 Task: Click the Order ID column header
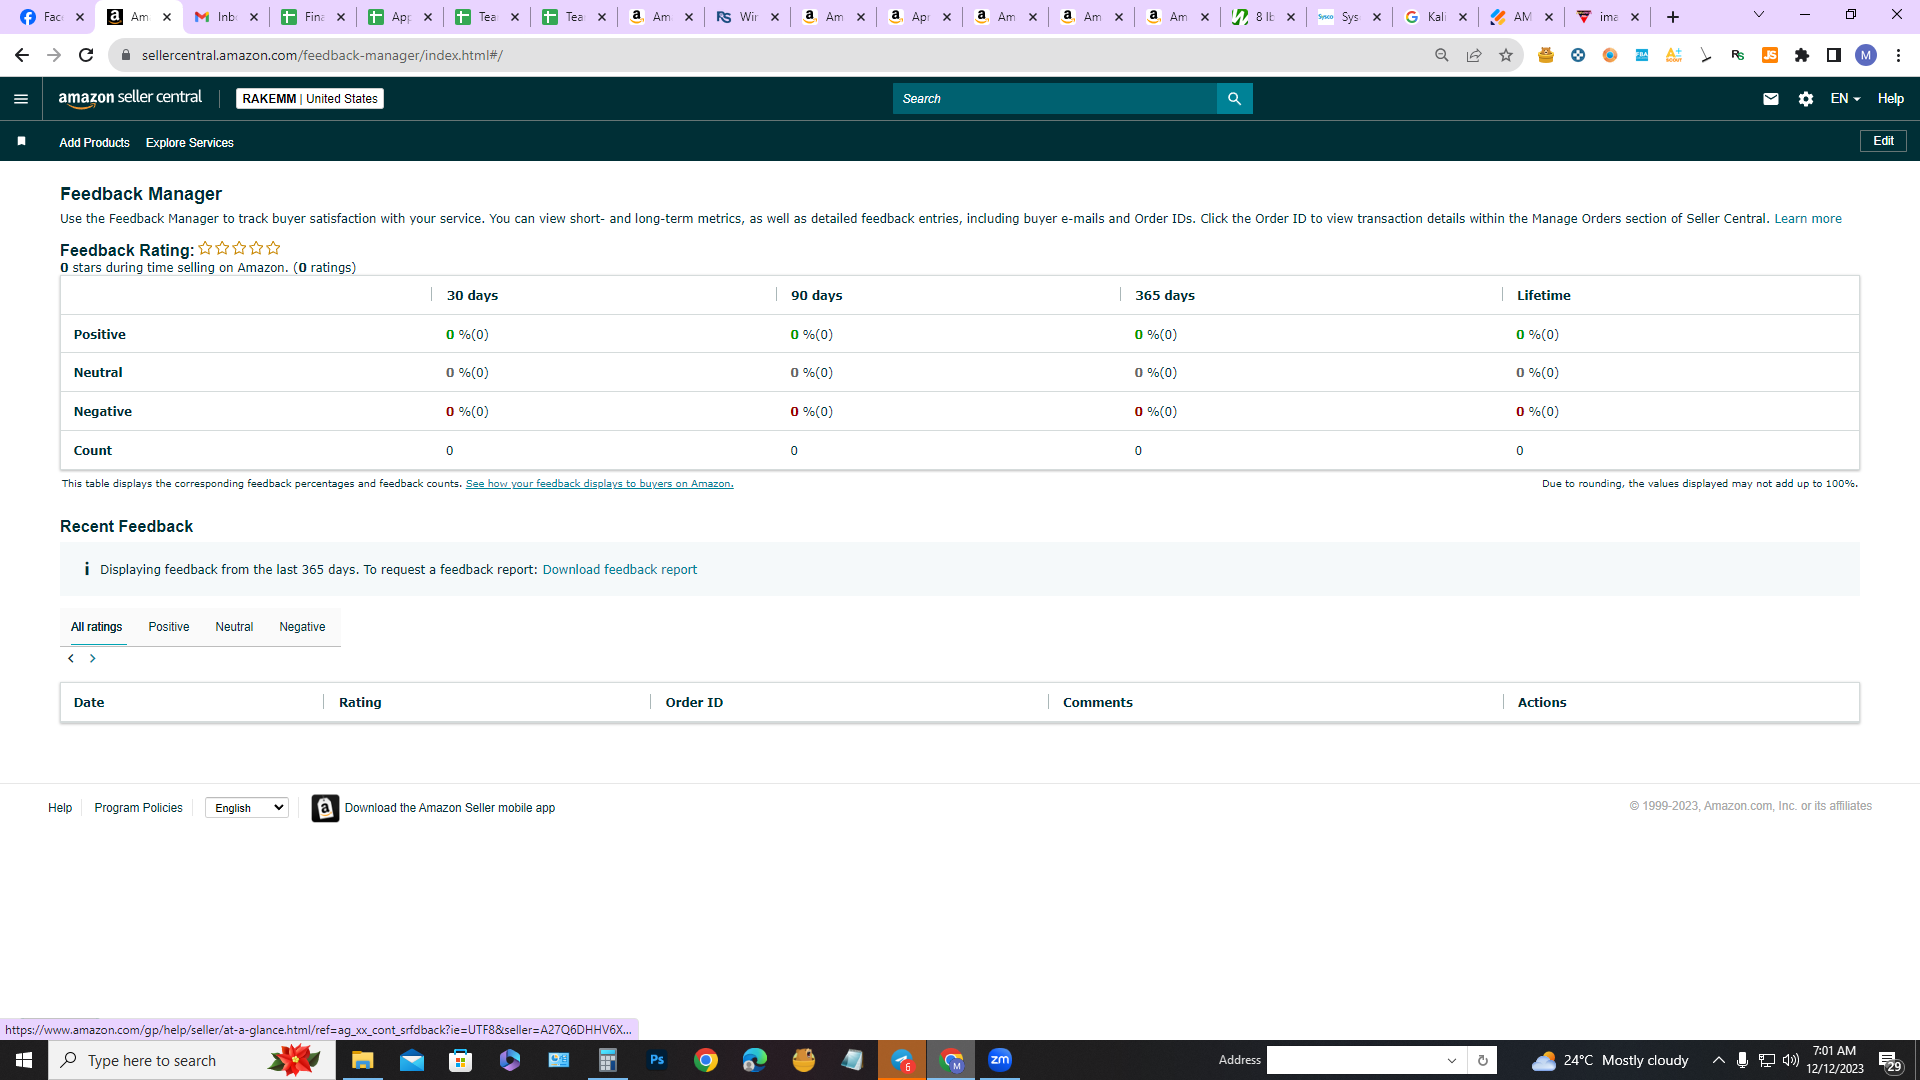click(694, 703)
